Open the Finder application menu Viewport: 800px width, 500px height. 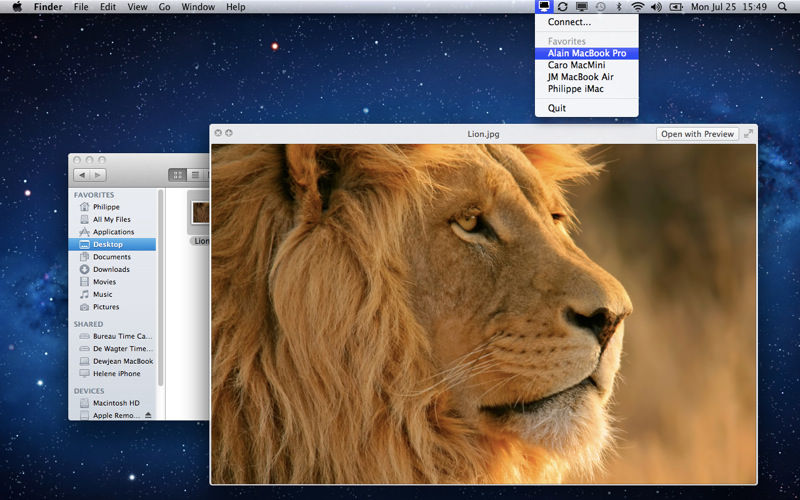[x=48, y=7]
